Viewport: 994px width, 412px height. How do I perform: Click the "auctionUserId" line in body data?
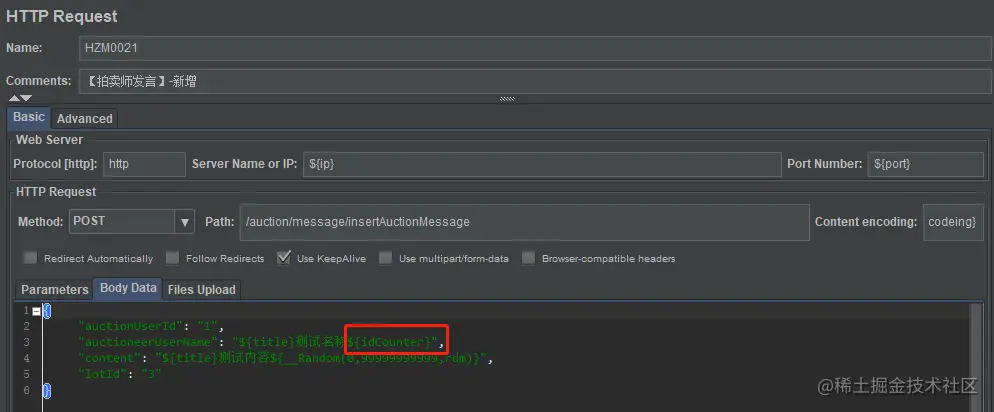click(151, 326)
